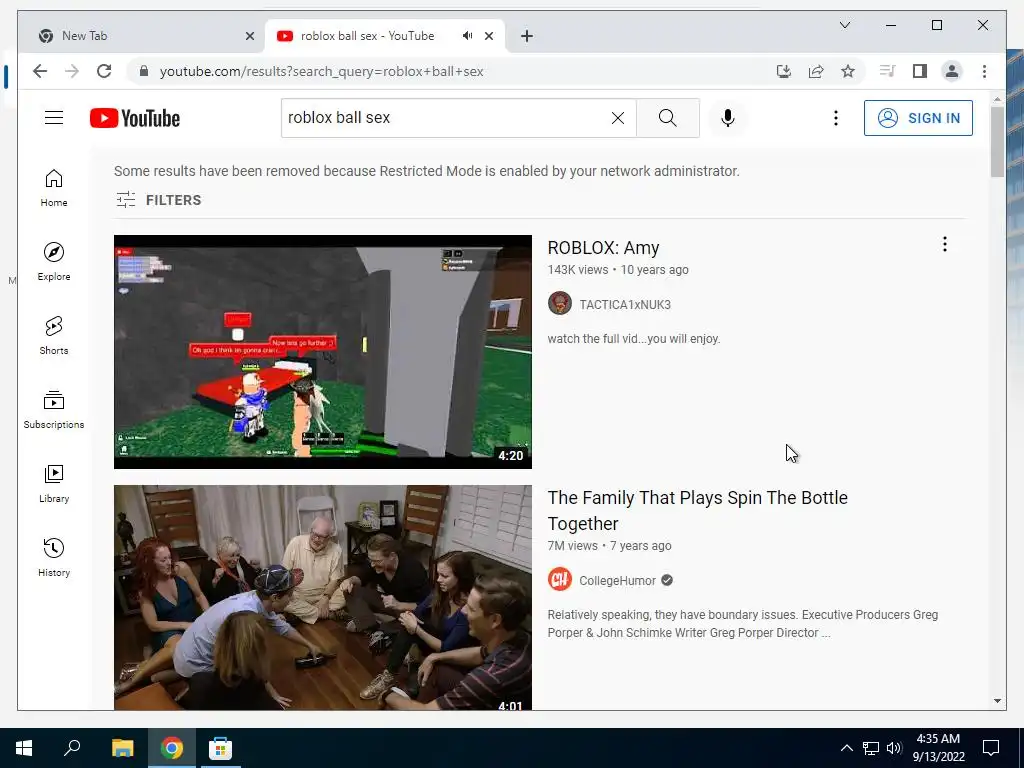Open the network icon in system tray
The image size is (1024, 768).
[x=871, y=748]
